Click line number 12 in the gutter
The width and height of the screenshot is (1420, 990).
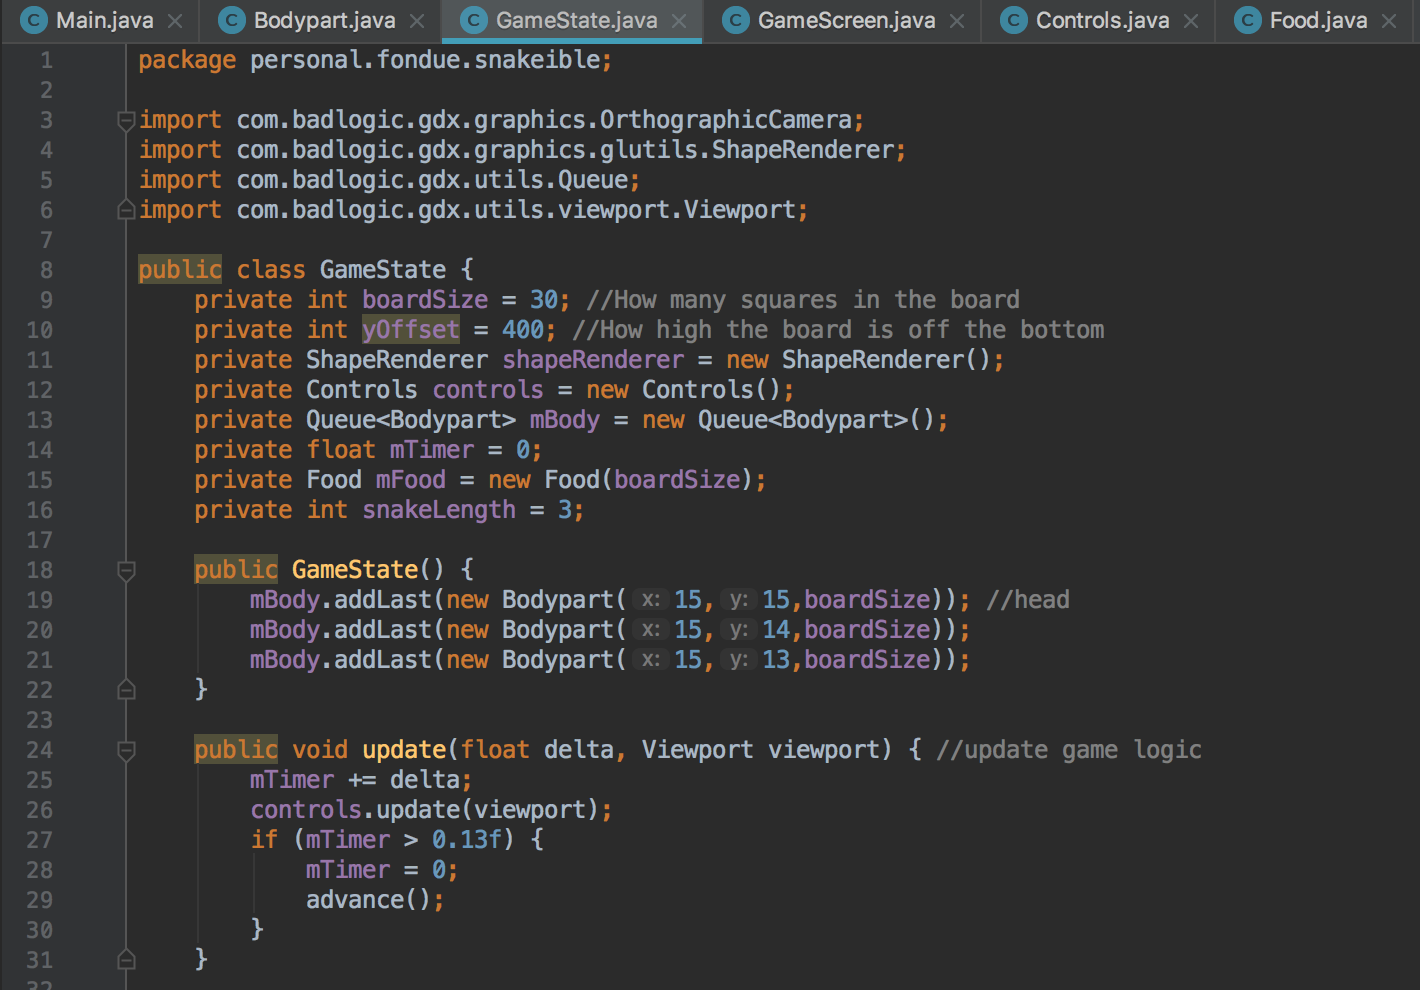[x=39, y=390]
